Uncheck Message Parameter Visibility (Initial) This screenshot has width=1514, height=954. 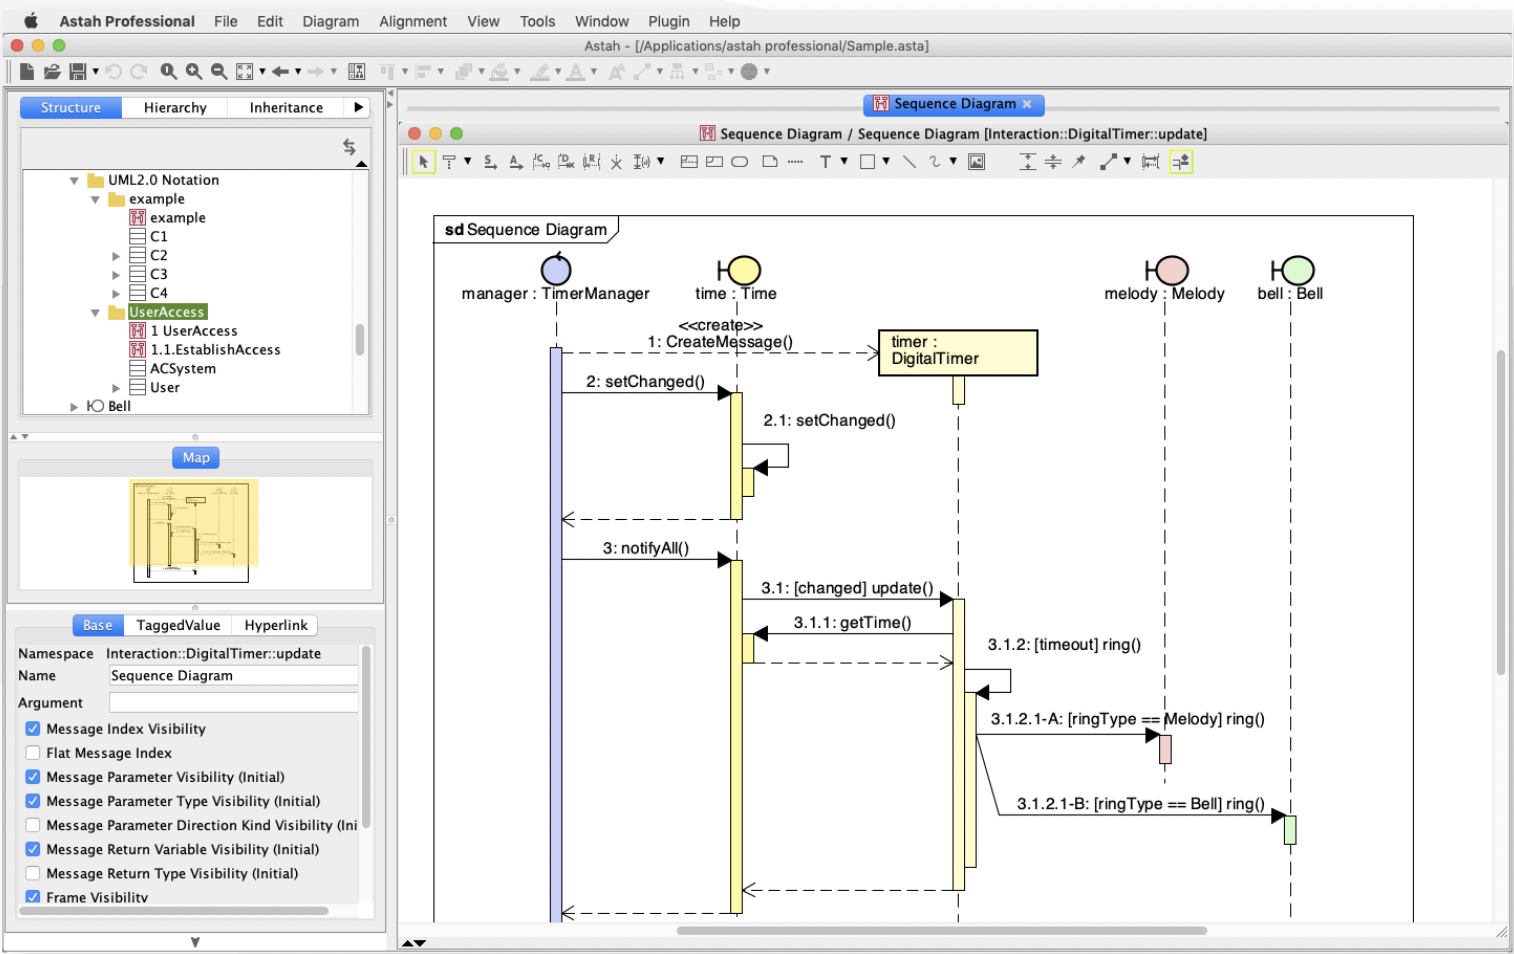pyautogui.click(x=33, y=777)
